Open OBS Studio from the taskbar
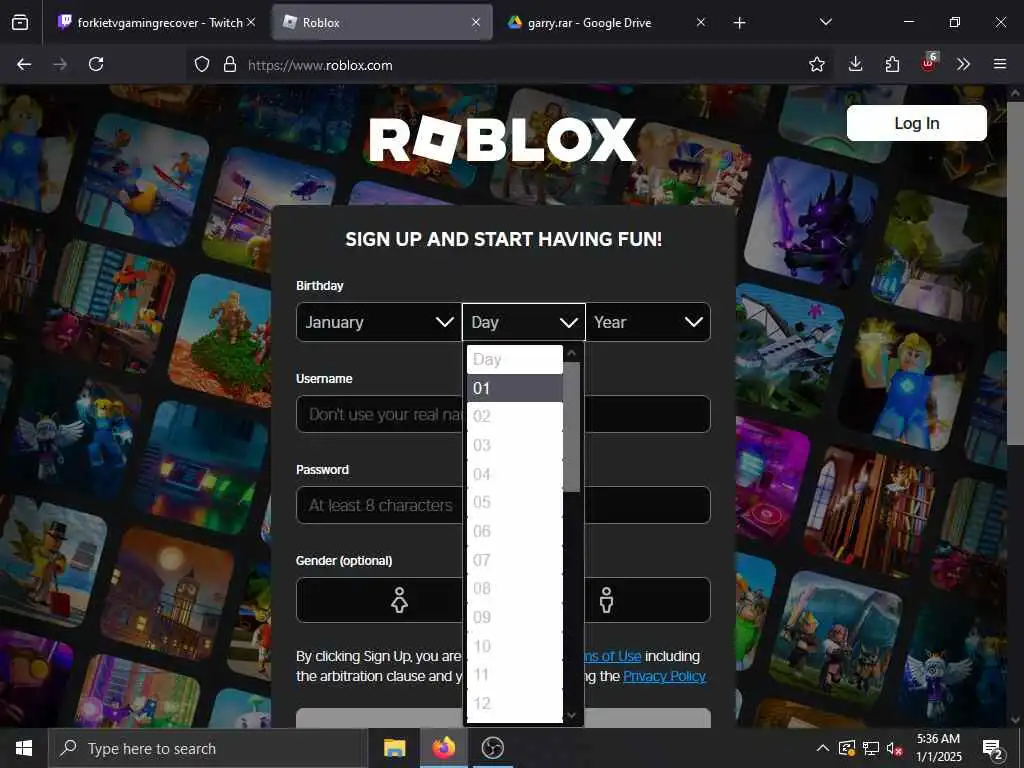Viewport: 1024px width, 768px height. [492, 748]
